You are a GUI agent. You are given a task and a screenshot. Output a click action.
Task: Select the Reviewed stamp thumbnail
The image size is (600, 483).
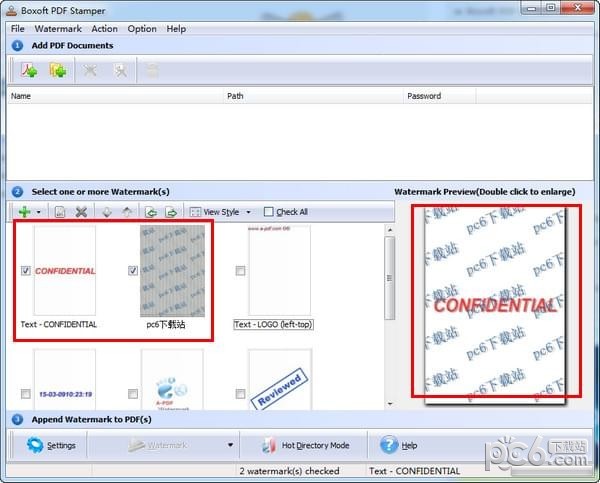tap(280, 379)
